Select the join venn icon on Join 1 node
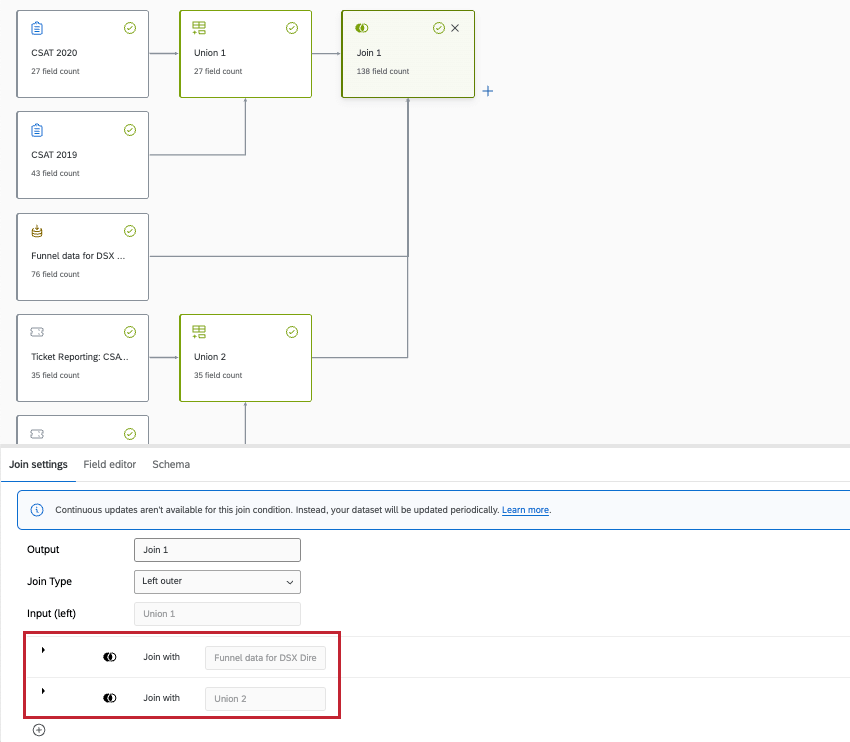850x742 pixels. pos(361,28)
